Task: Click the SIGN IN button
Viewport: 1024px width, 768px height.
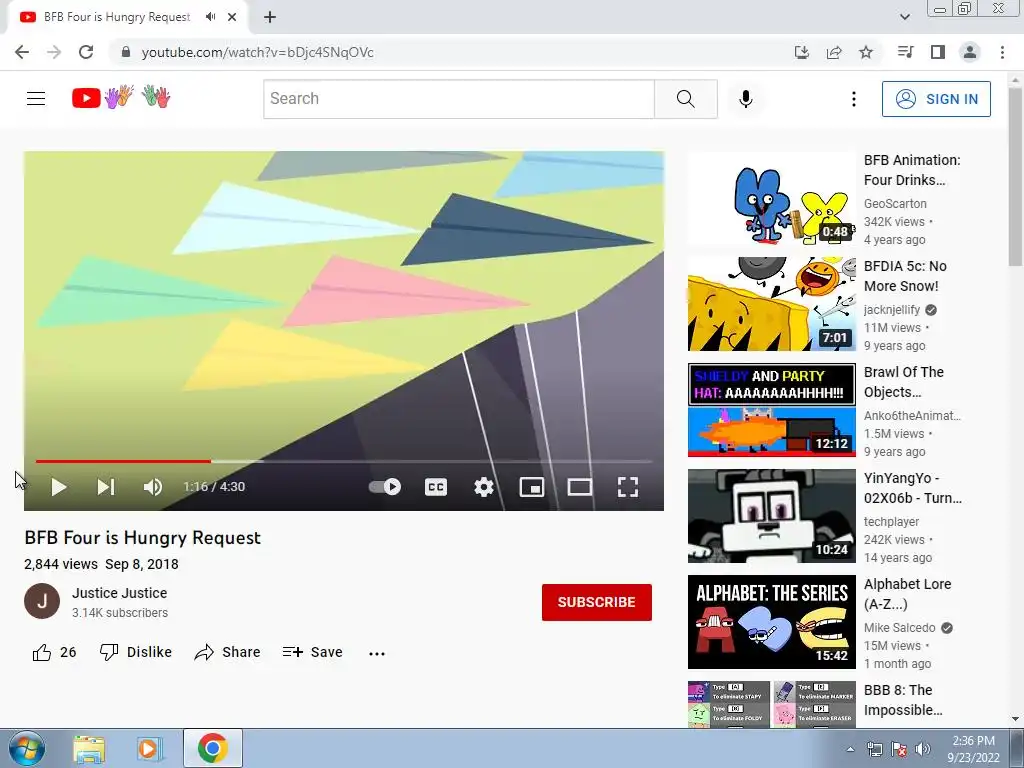Action: tap(936, 99)
